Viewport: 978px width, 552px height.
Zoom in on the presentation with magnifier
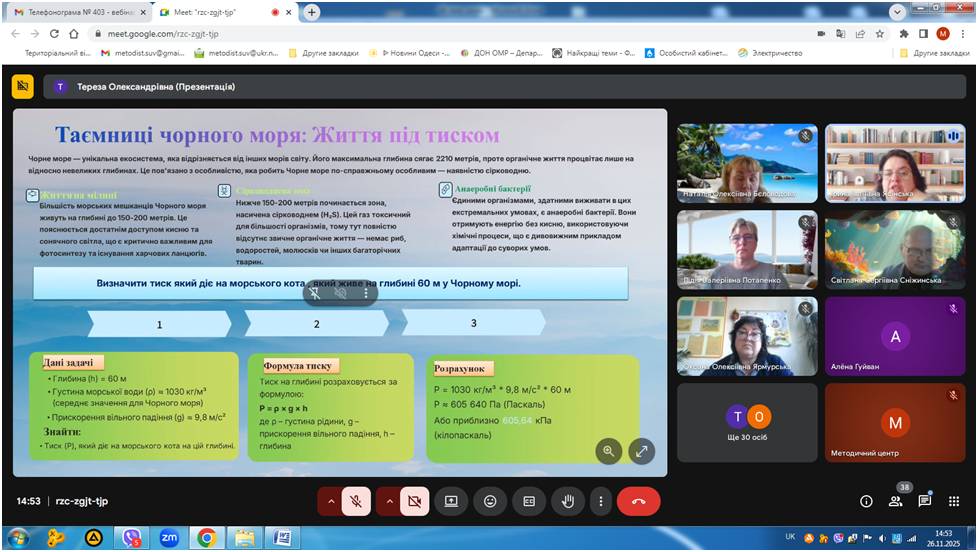pyautogui.click(x=608, y=451)
